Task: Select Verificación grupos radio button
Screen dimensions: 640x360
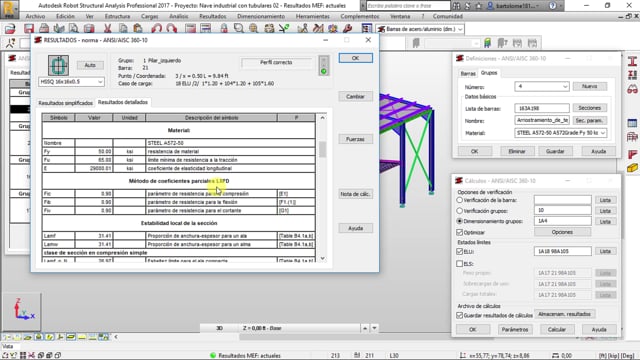Action: [x=460, y=211]
